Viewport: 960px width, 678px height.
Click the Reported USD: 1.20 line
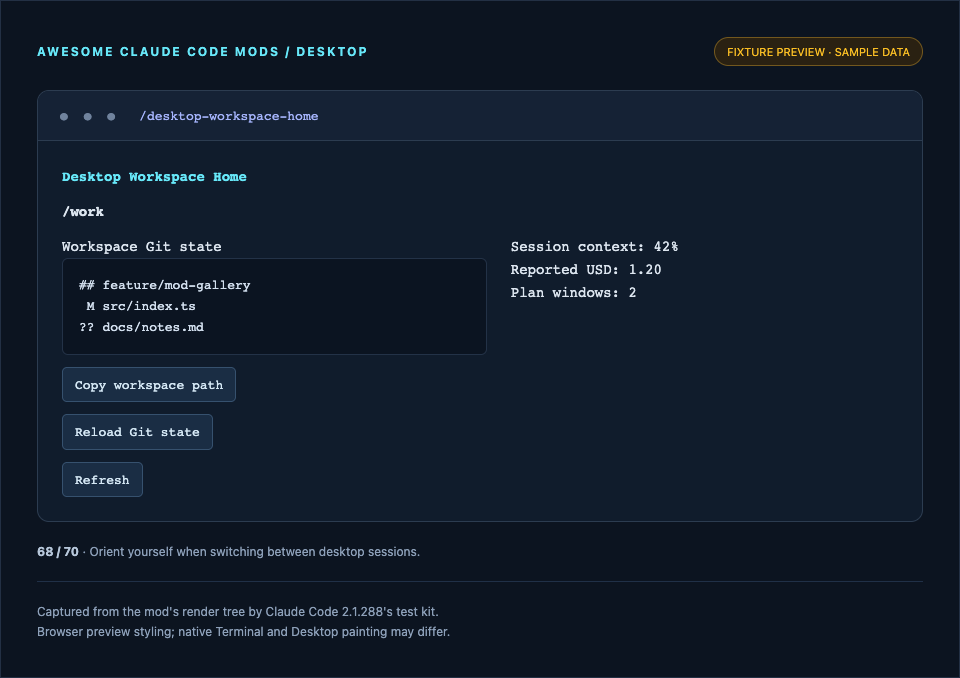coord(586,269)
